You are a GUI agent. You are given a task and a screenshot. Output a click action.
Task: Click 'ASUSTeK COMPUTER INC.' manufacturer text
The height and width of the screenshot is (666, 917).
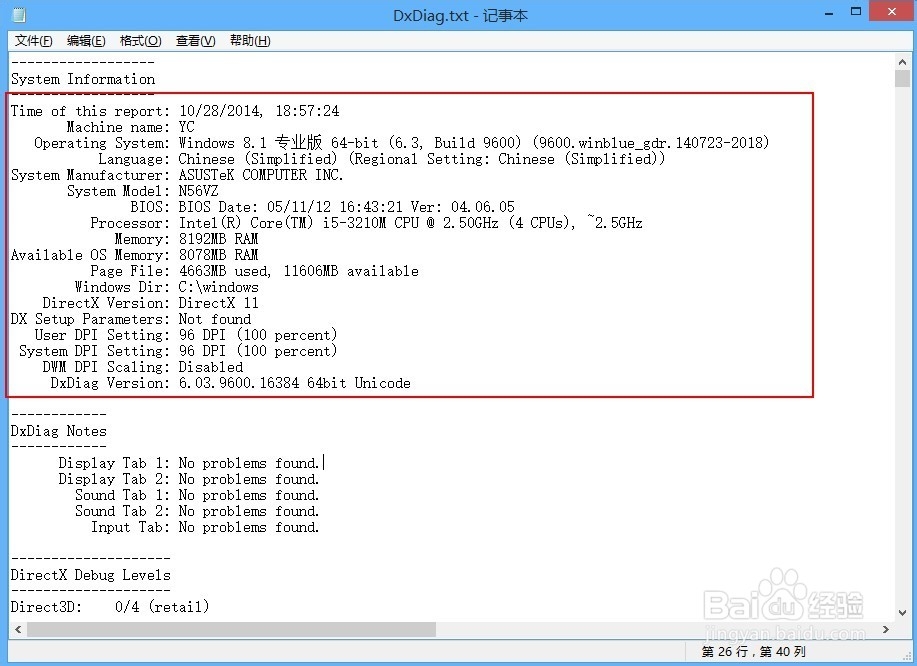[x=261, y=175]
